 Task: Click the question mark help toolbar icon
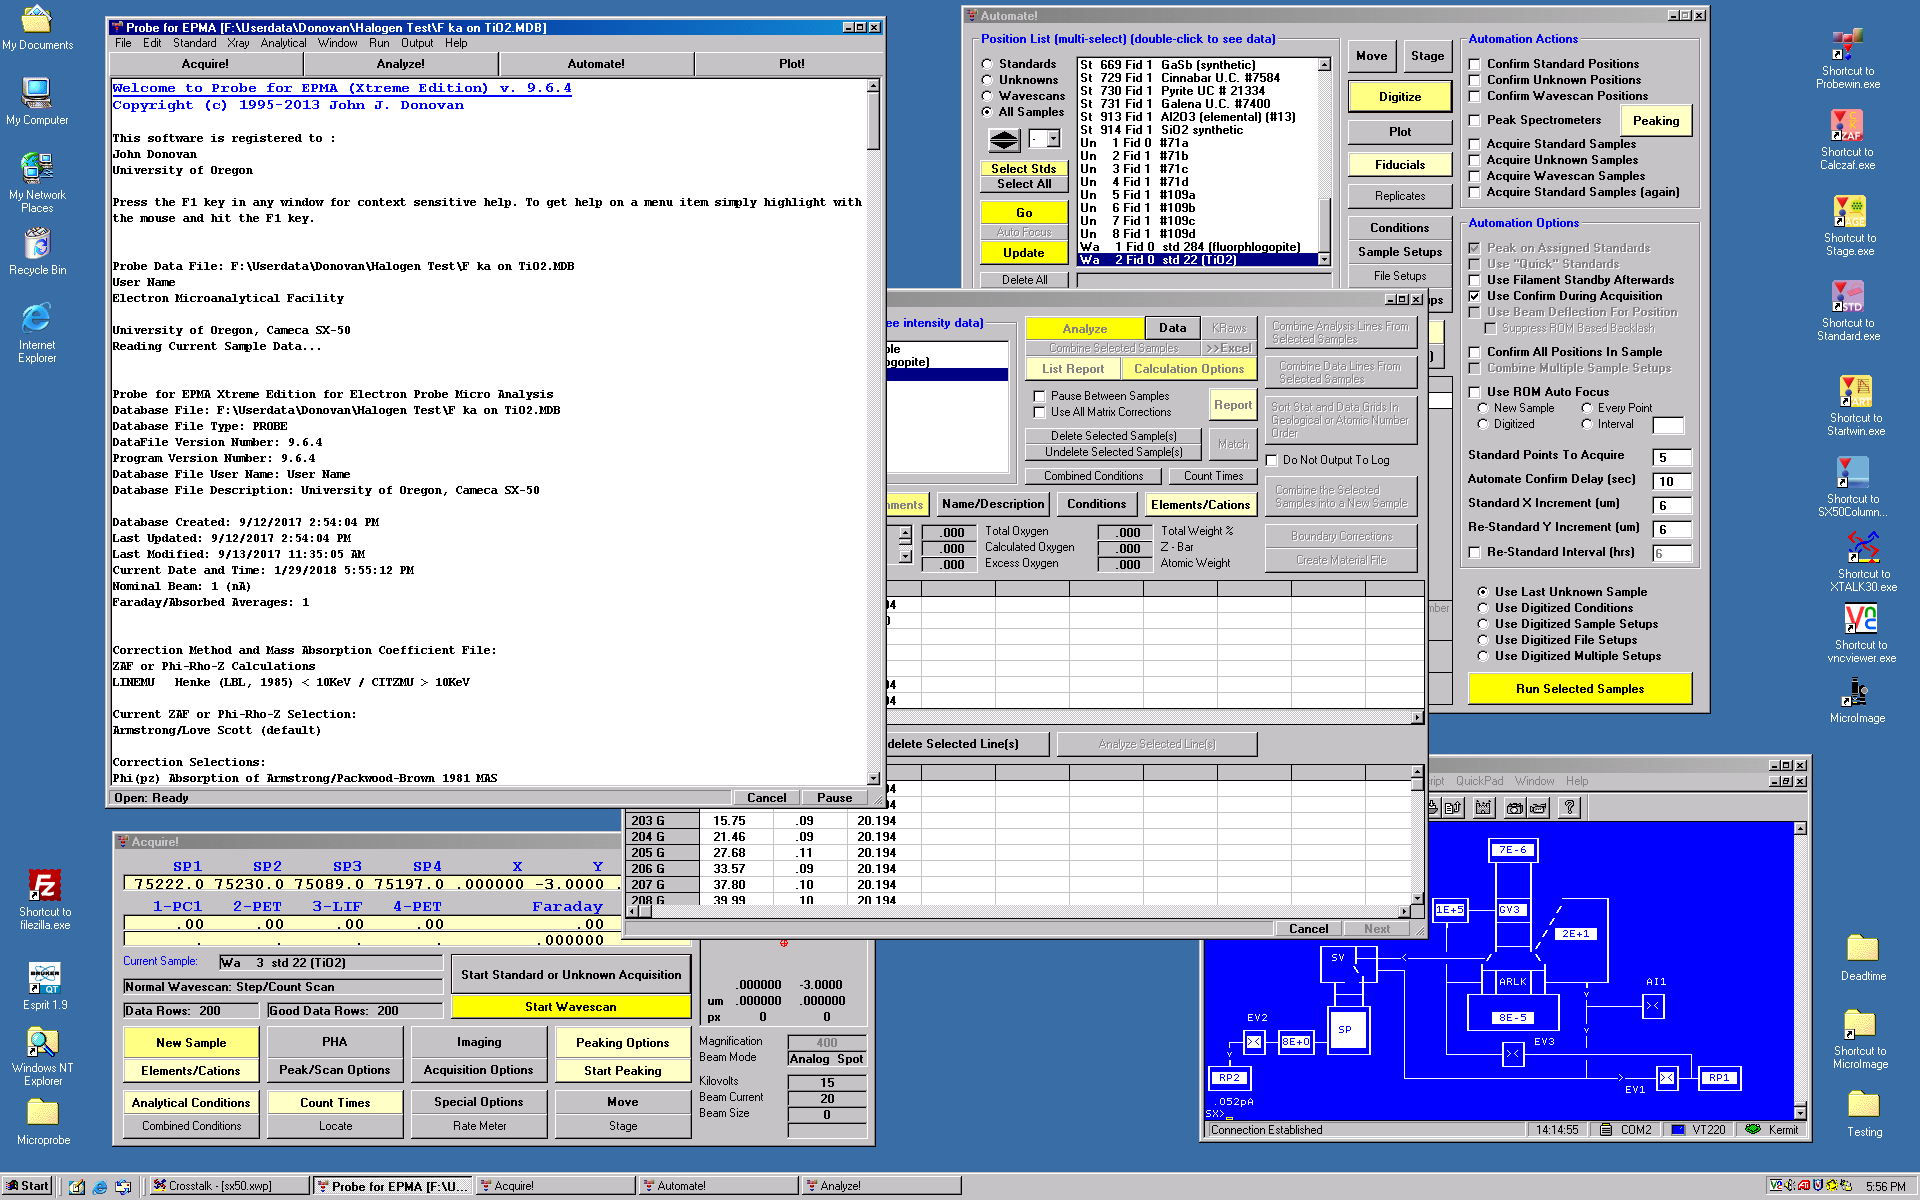coord(1569,808)
